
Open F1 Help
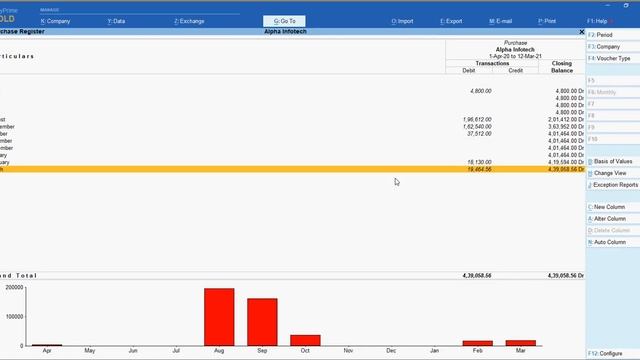tap(597, 21)
